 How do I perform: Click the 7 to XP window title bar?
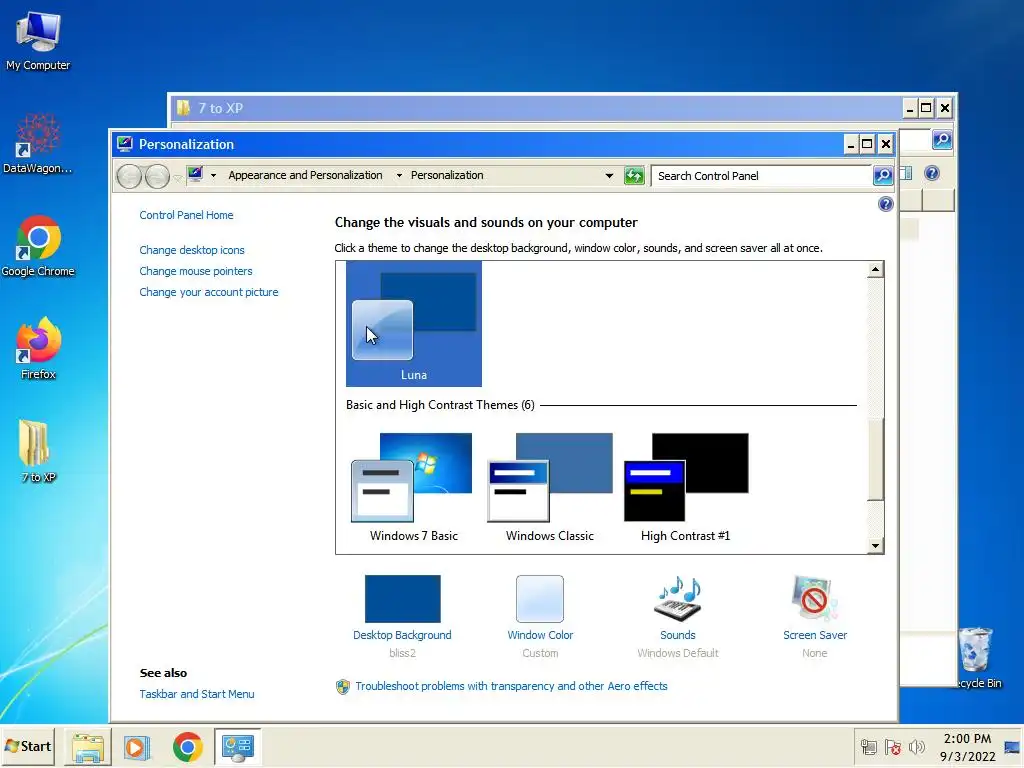[x=536, y=108]
